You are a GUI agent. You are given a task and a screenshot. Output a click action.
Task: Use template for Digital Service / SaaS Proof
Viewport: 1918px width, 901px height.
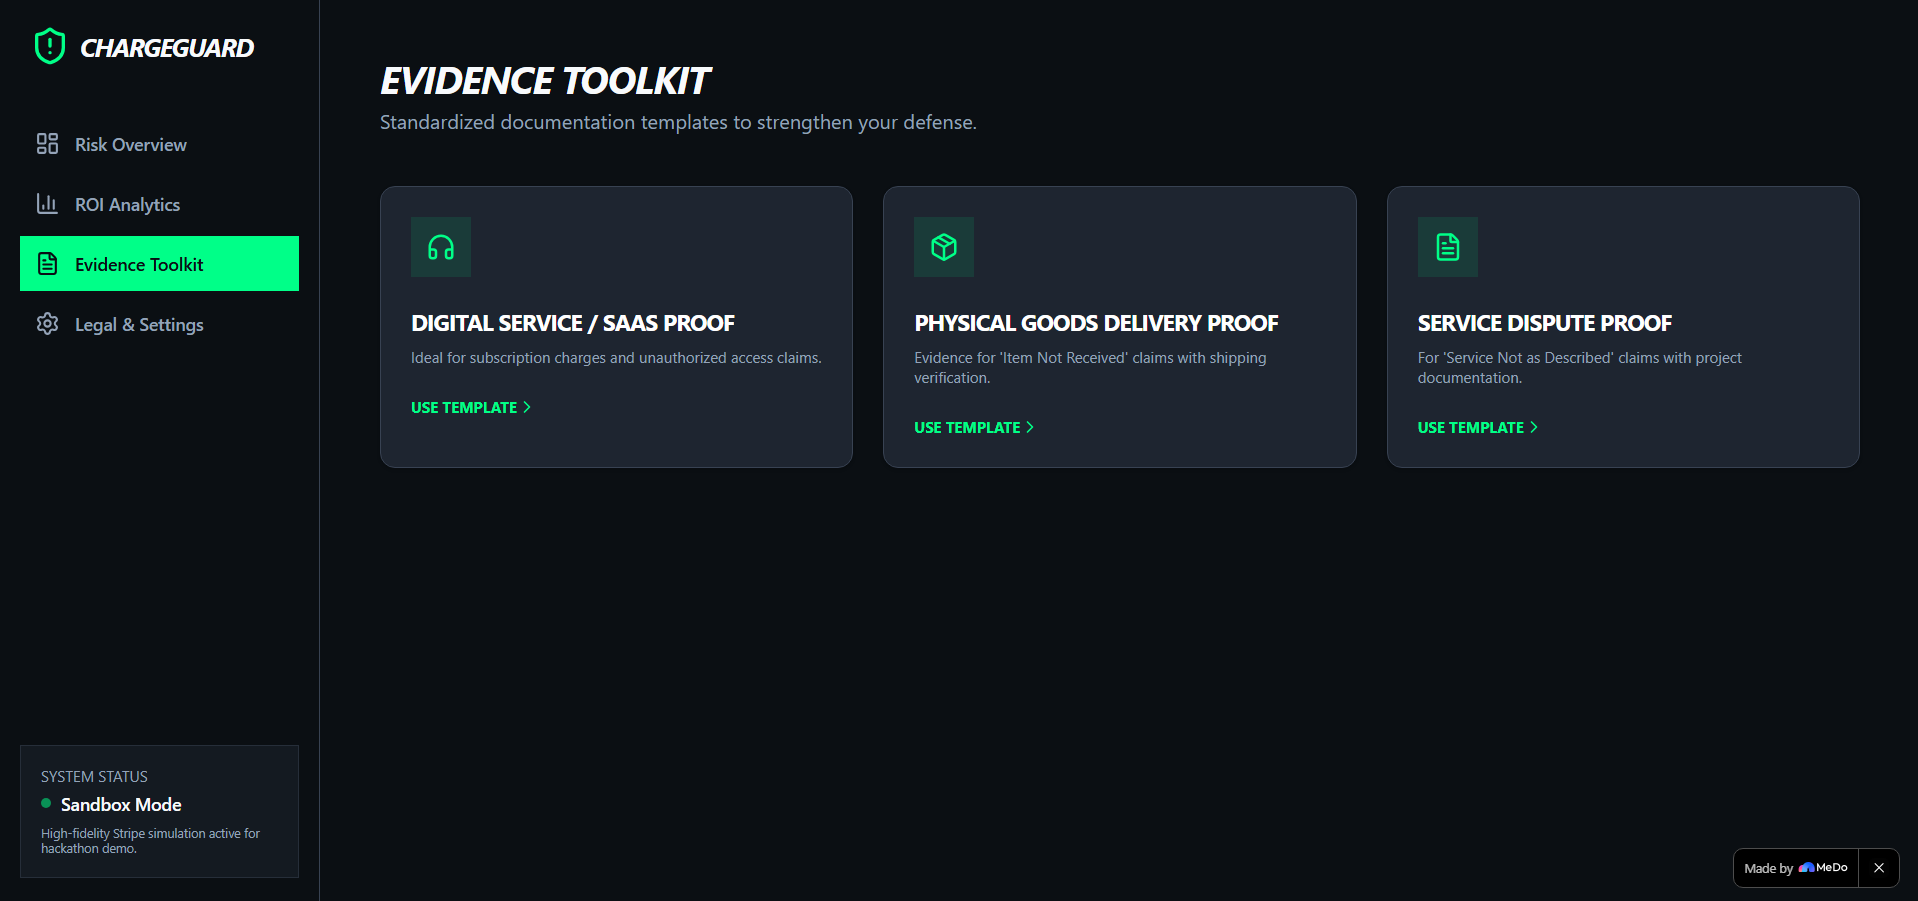[x=471, y=408]
